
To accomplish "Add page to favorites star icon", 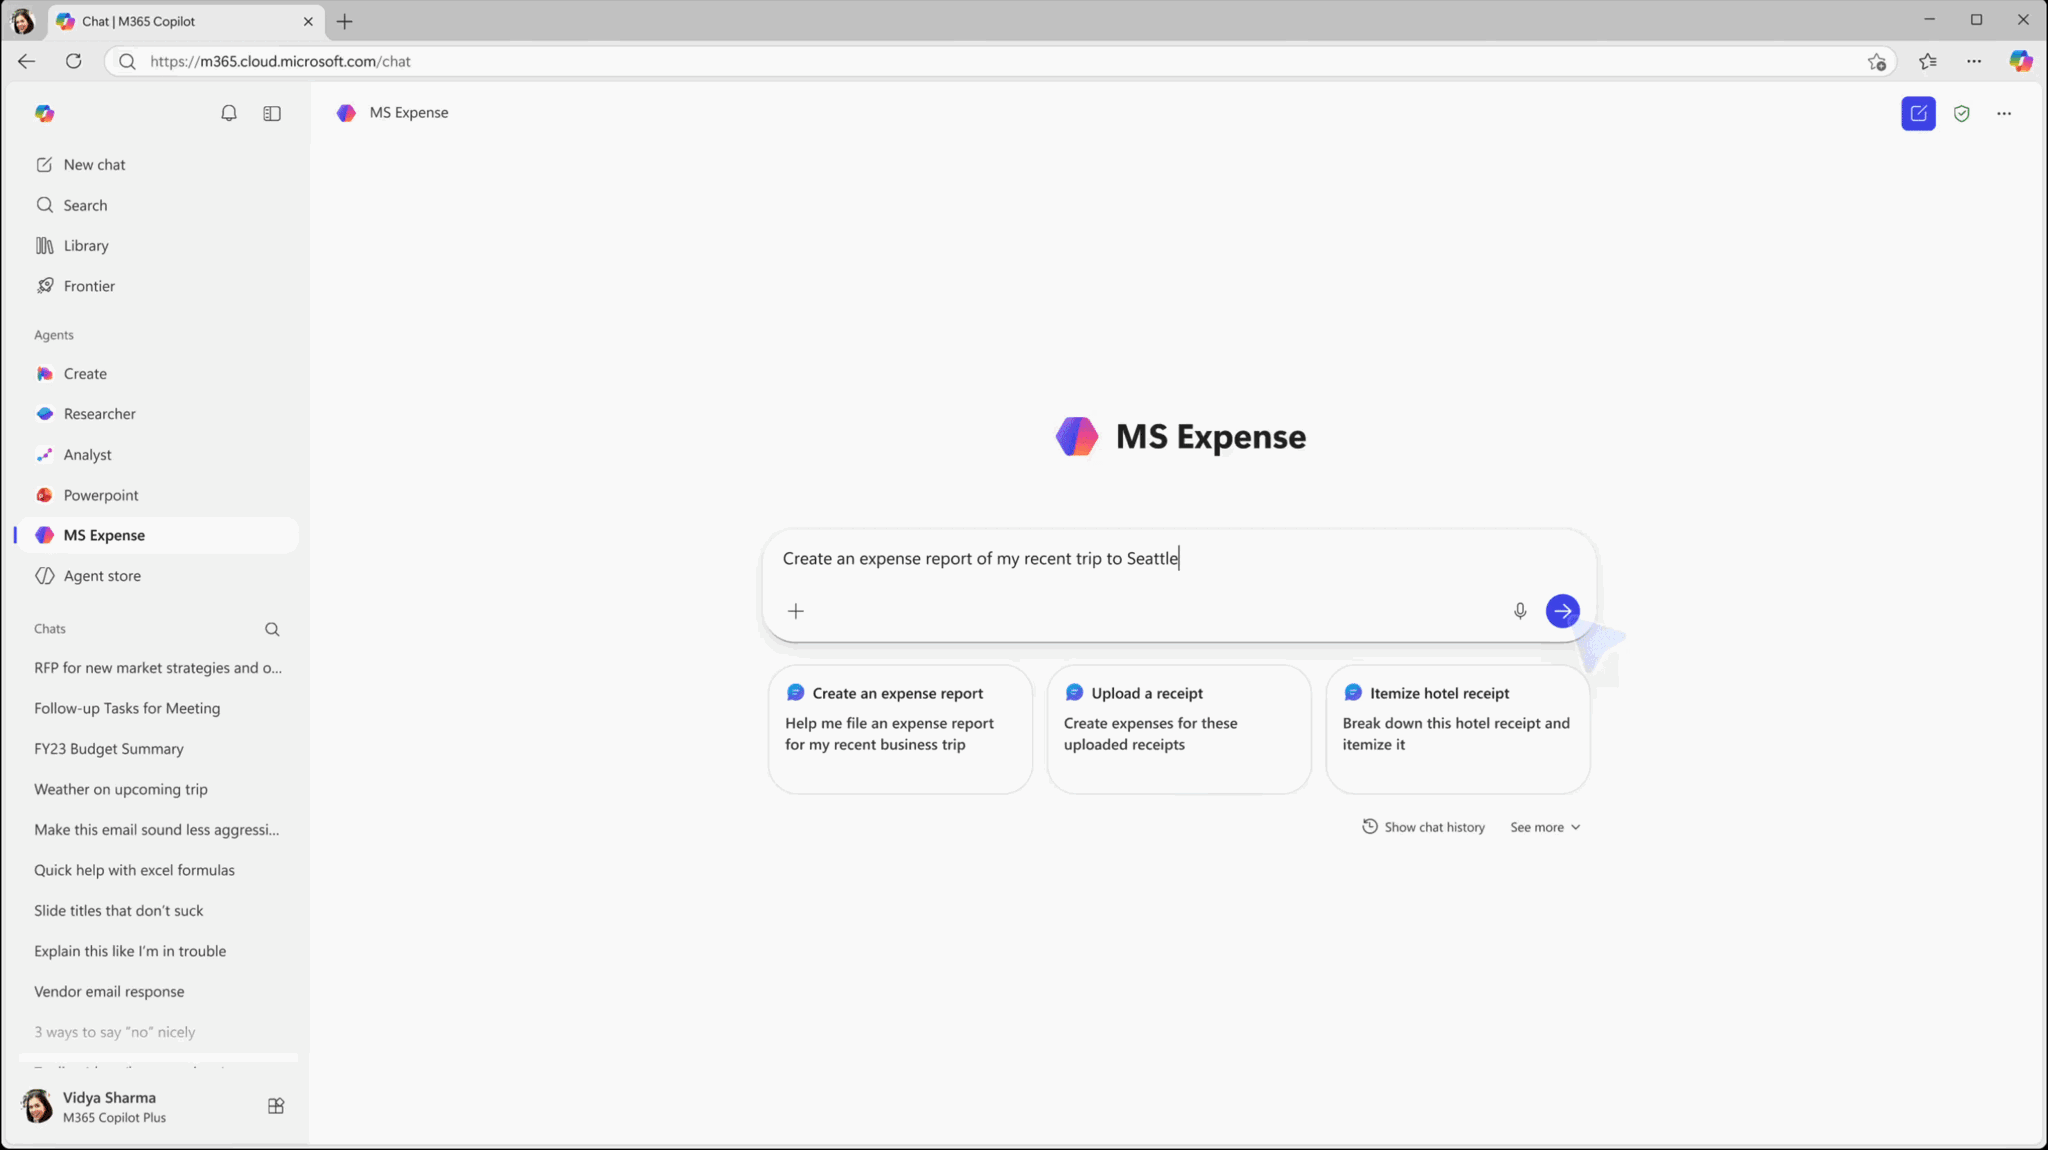I will point(1876,61).
